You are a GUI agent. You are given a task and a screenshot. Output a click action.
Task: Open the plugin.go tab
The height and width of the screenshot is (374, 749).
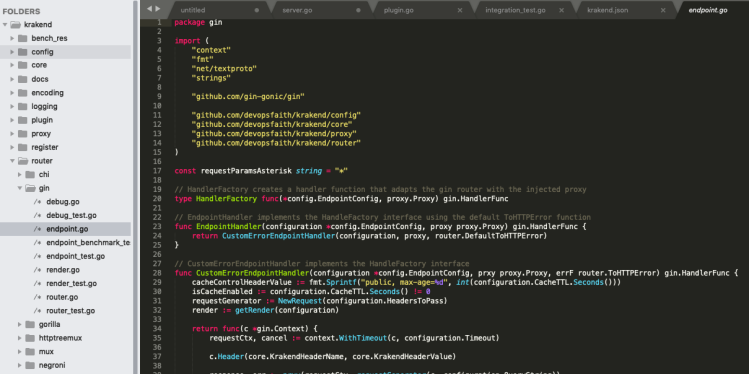click(398, 10)
